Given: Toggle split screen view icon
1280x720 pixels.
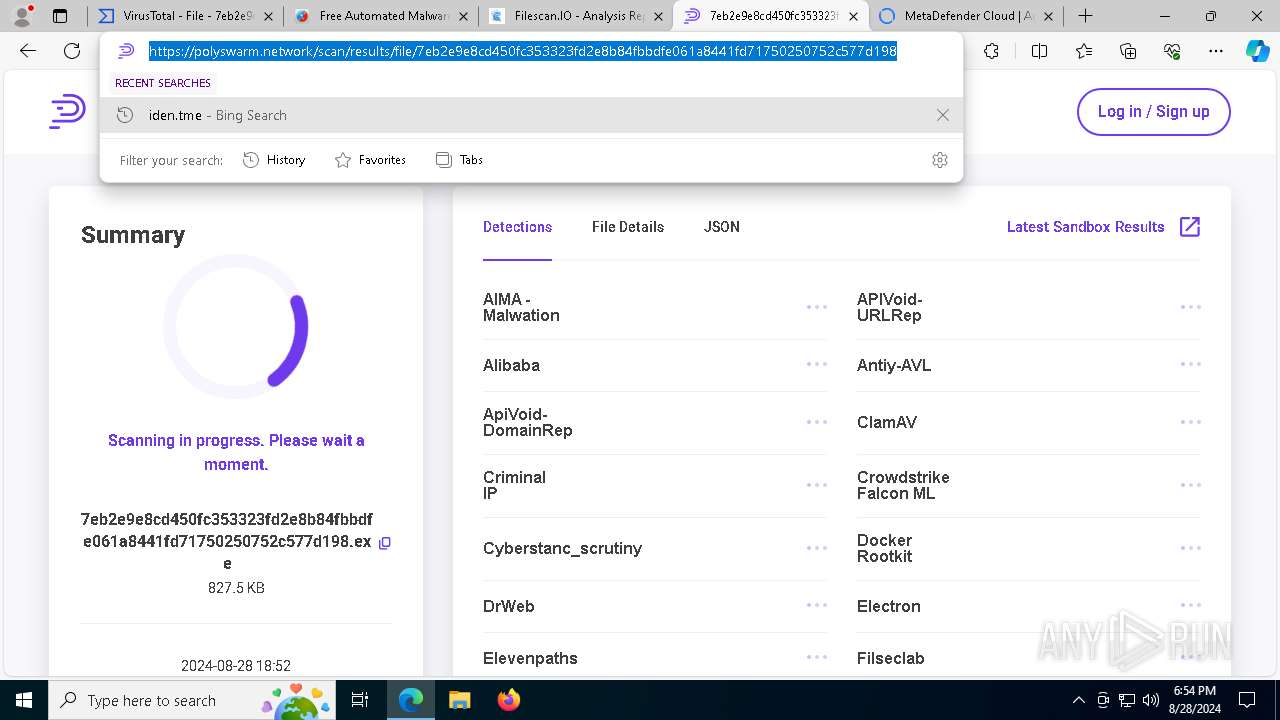Looking at the screenshot, I should pyautogui.click(x=1039, y=52).
